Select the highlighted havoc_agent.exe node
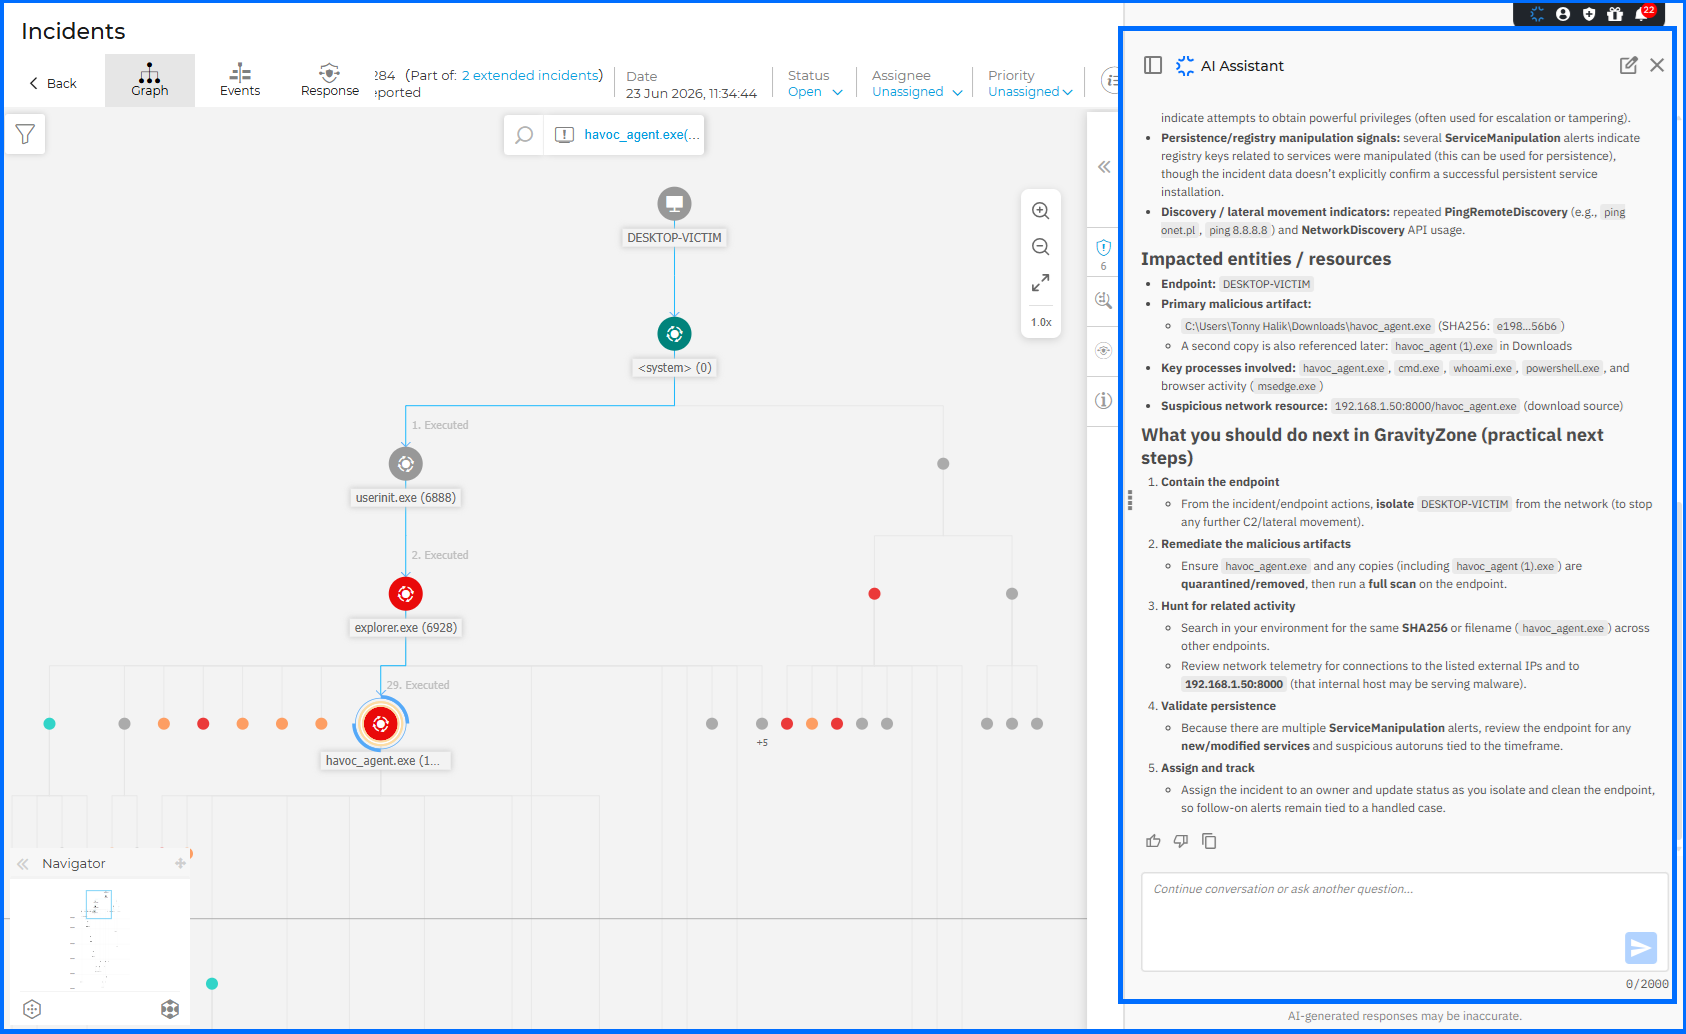1686x1034 pixels. coord(380,724)
